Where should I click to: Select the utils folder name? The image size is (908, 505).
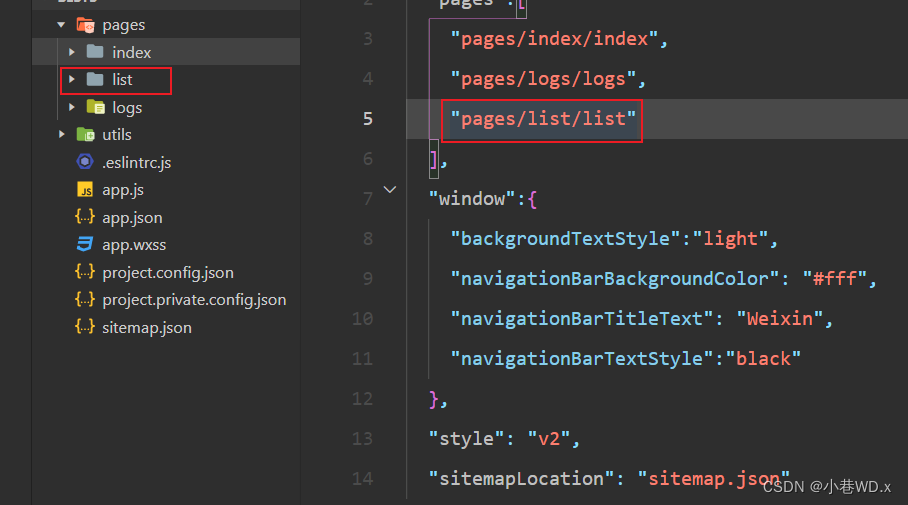pyautogui.click(x=117, y=135)
